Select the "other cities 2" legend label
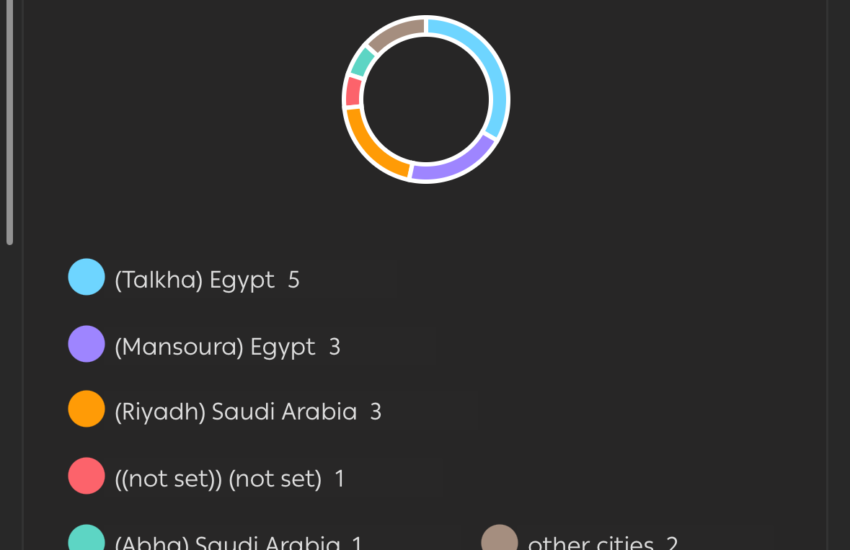Screen dimensions: 850x550 [x=602, y=544]
